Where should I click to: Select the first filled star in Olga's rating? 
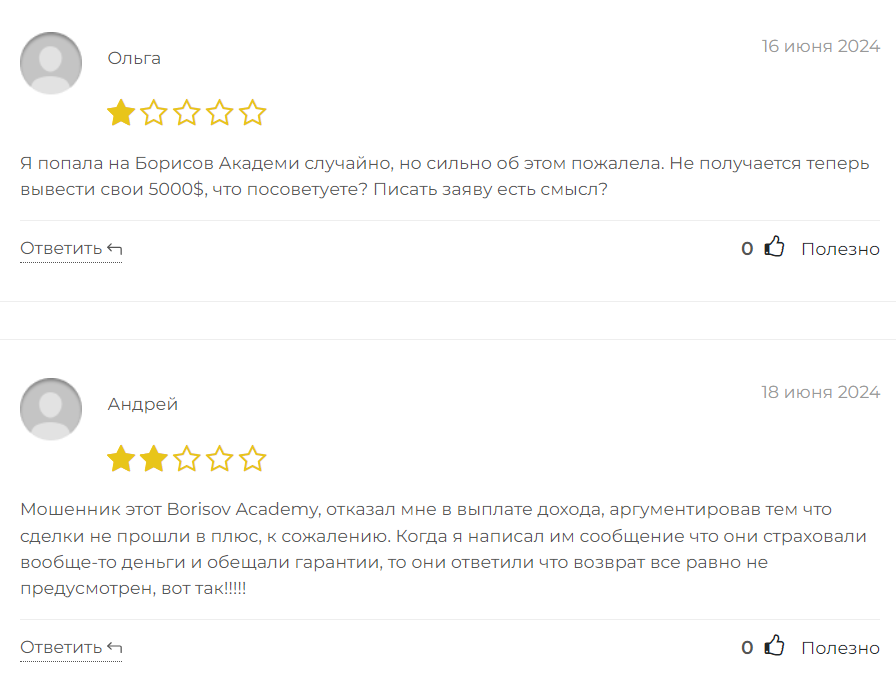(x=122, y=113)
